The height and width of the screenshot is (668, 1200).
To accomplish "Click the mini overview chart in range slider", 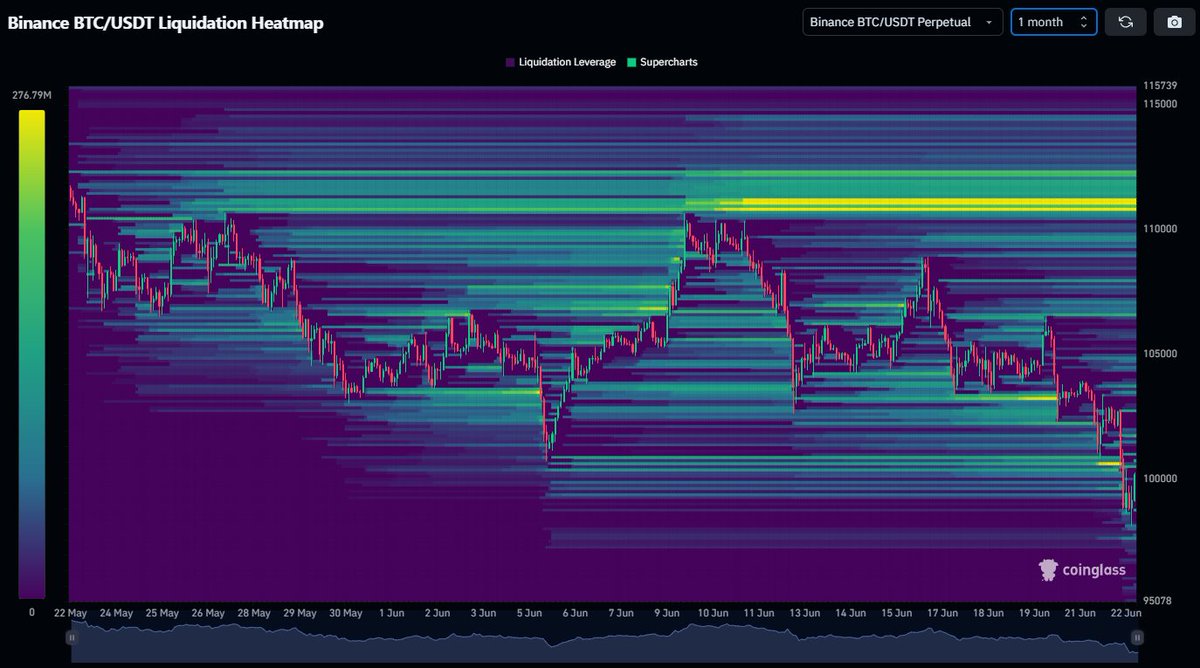I will click(x=603, y=640).
